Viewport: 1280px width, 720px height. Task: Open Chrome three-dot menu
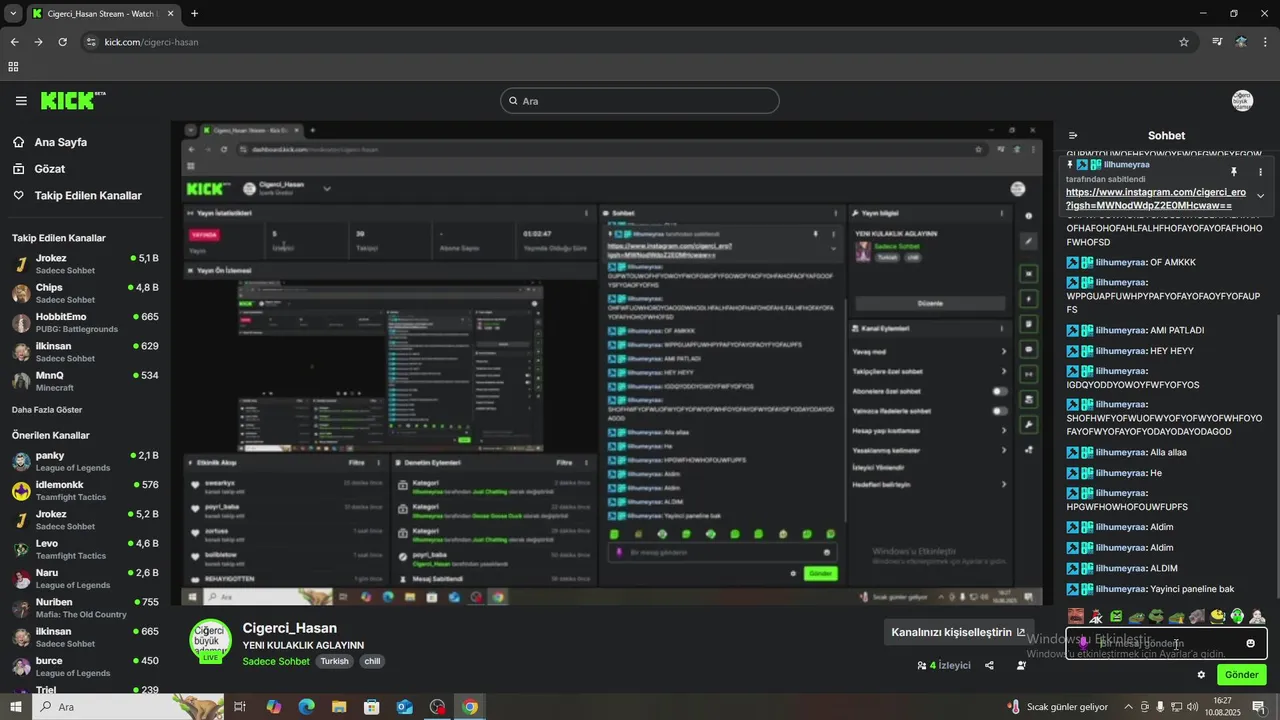(x=1266, y=42)
